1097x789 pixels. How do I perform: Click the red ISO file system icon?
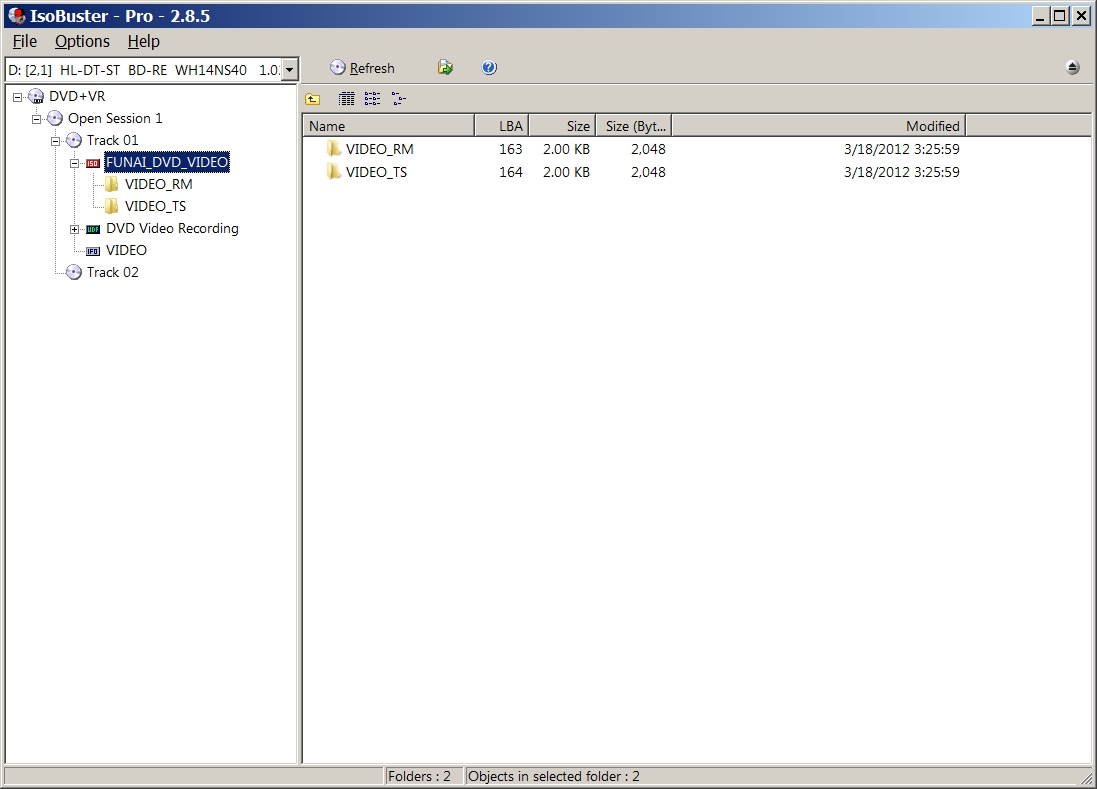[92, 163]
